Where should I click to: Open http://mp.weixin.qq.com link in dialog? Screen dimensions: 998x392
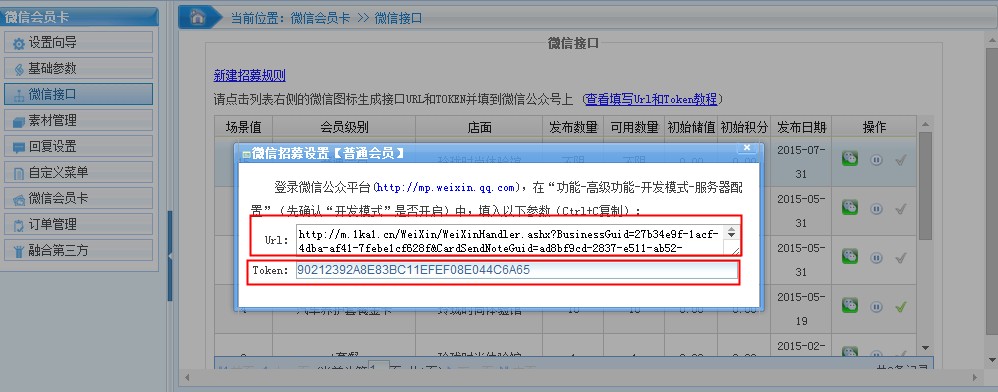pos(447,188)
